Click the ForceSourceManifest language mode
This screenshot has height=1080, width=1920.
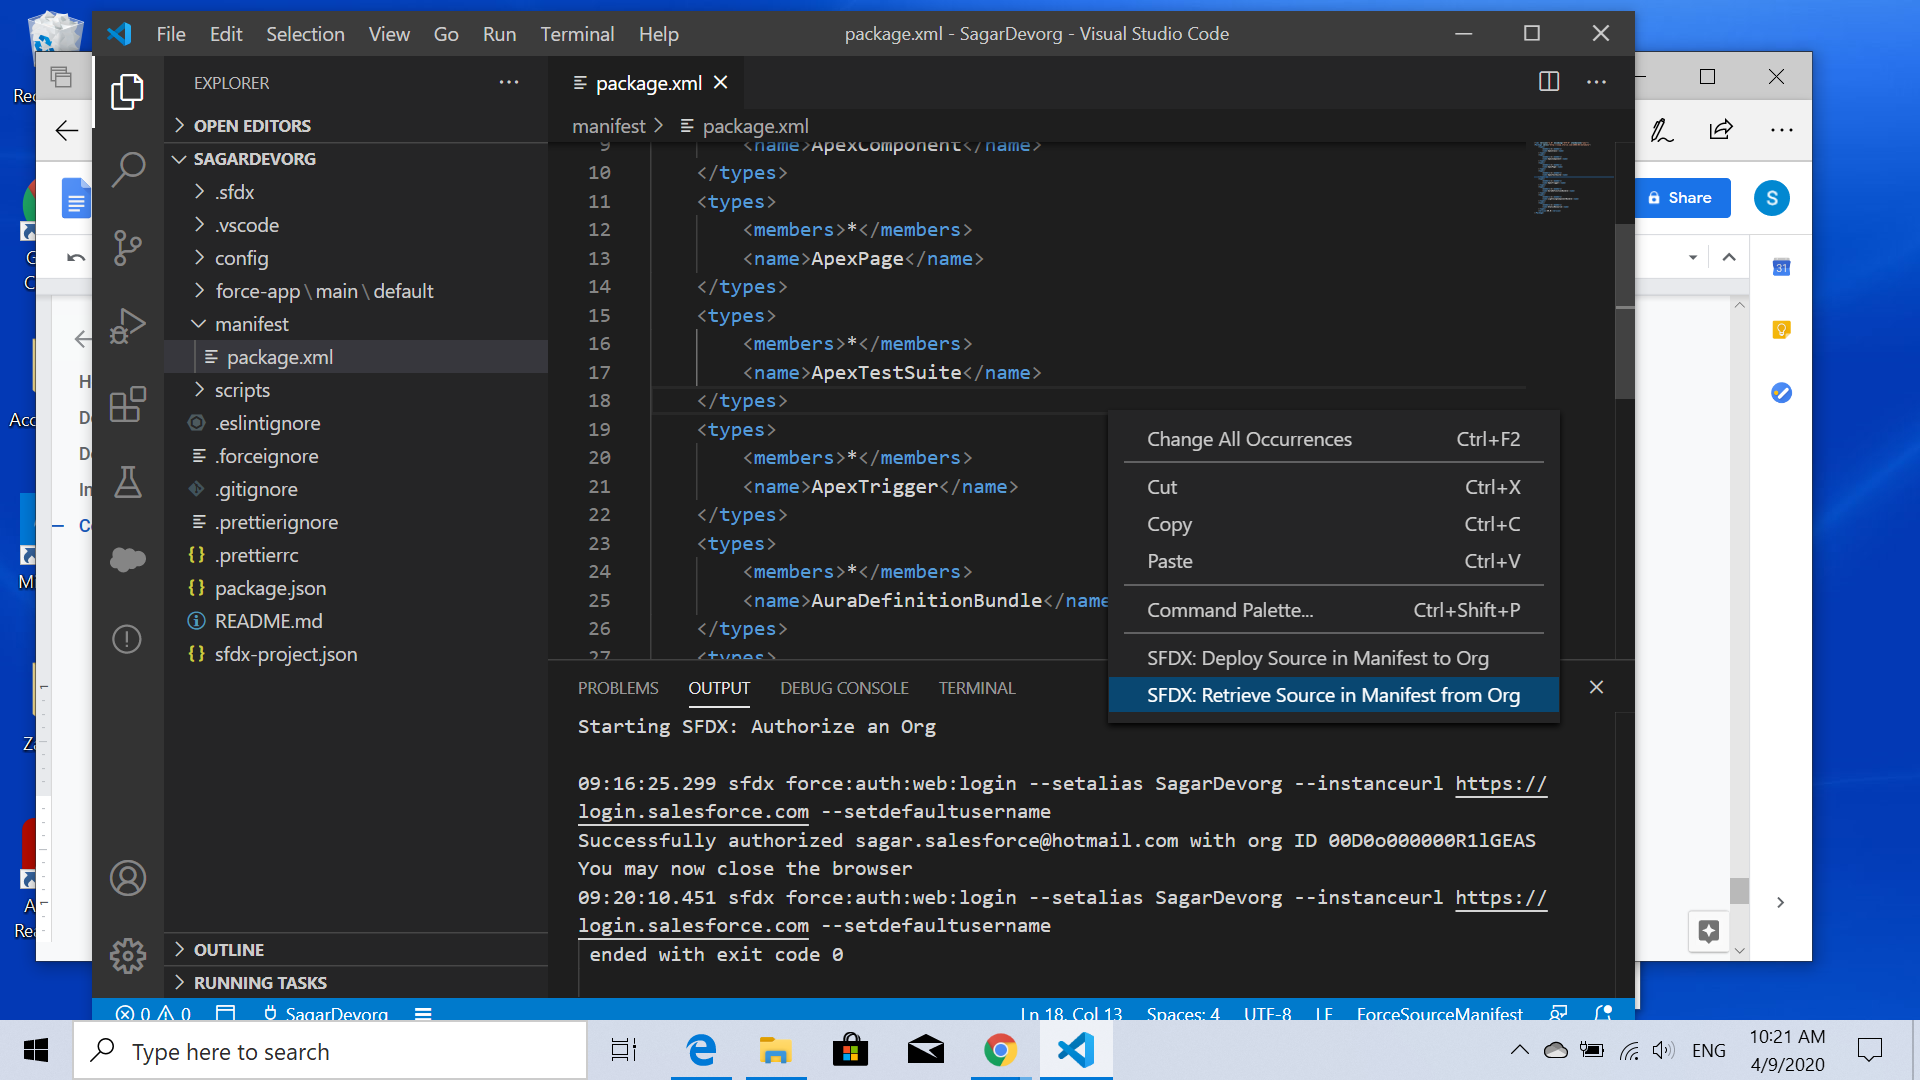(x=1439, y=1013)
